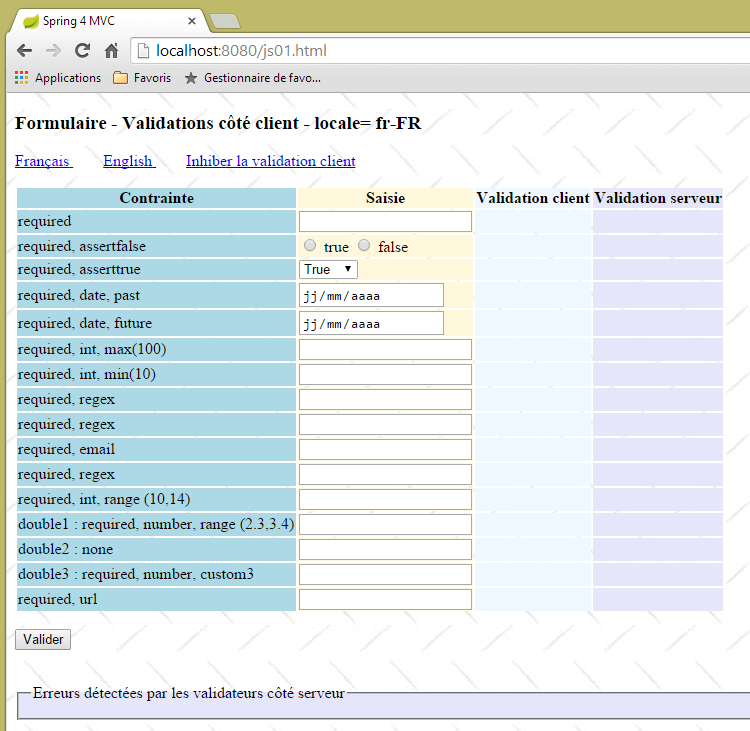Click the past date input field
The height and width of the screenshot is (731, 750).
pos(371,295)
